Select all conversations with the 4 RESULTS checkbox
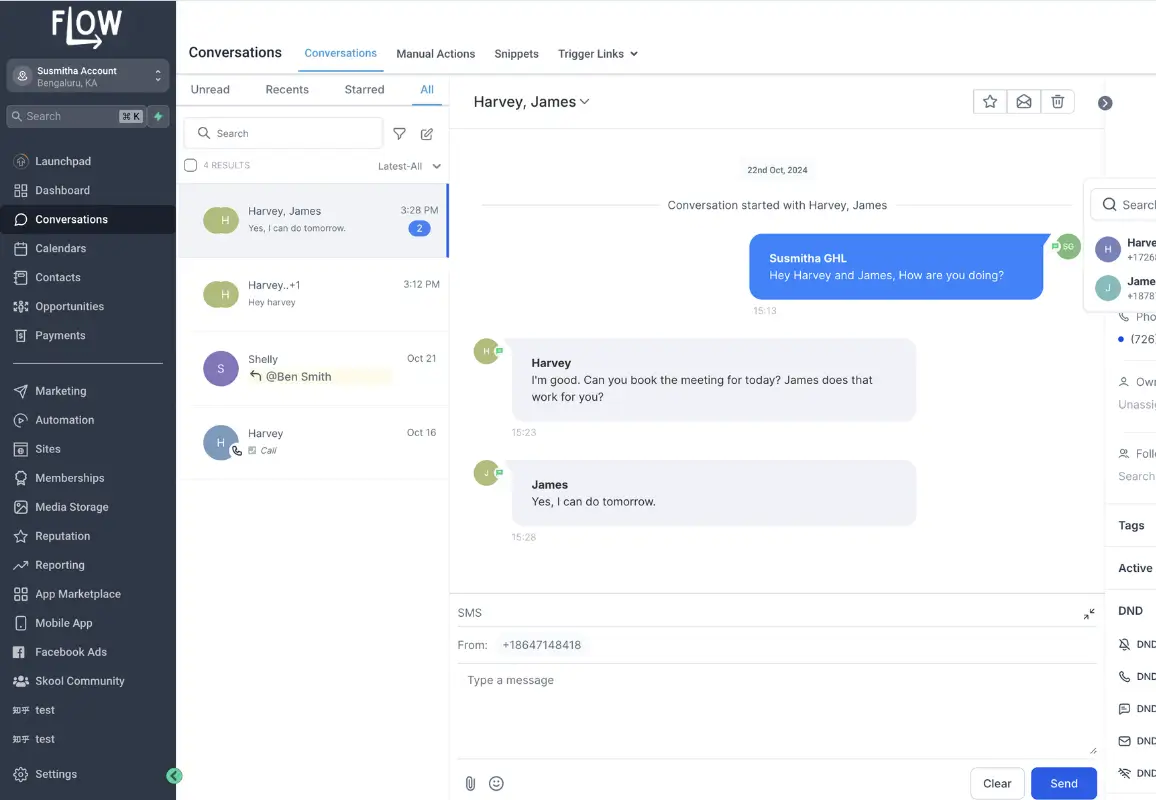Screen dimensions: 1156x800 [190, 165]
